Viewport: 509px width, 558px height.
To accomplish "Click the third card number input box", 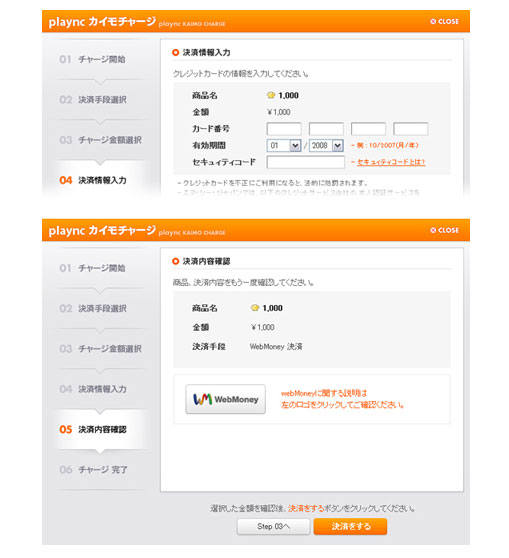I will 368,129.
